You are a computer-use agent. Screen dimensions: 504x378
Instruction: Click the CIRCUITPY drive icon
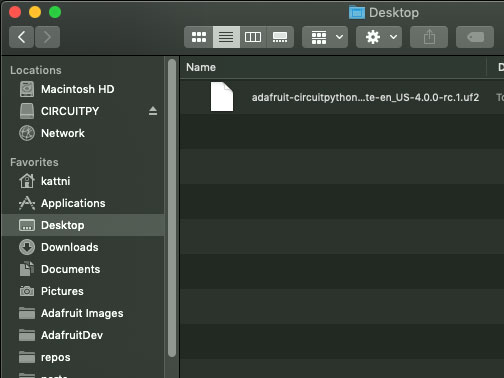[27, 111]
